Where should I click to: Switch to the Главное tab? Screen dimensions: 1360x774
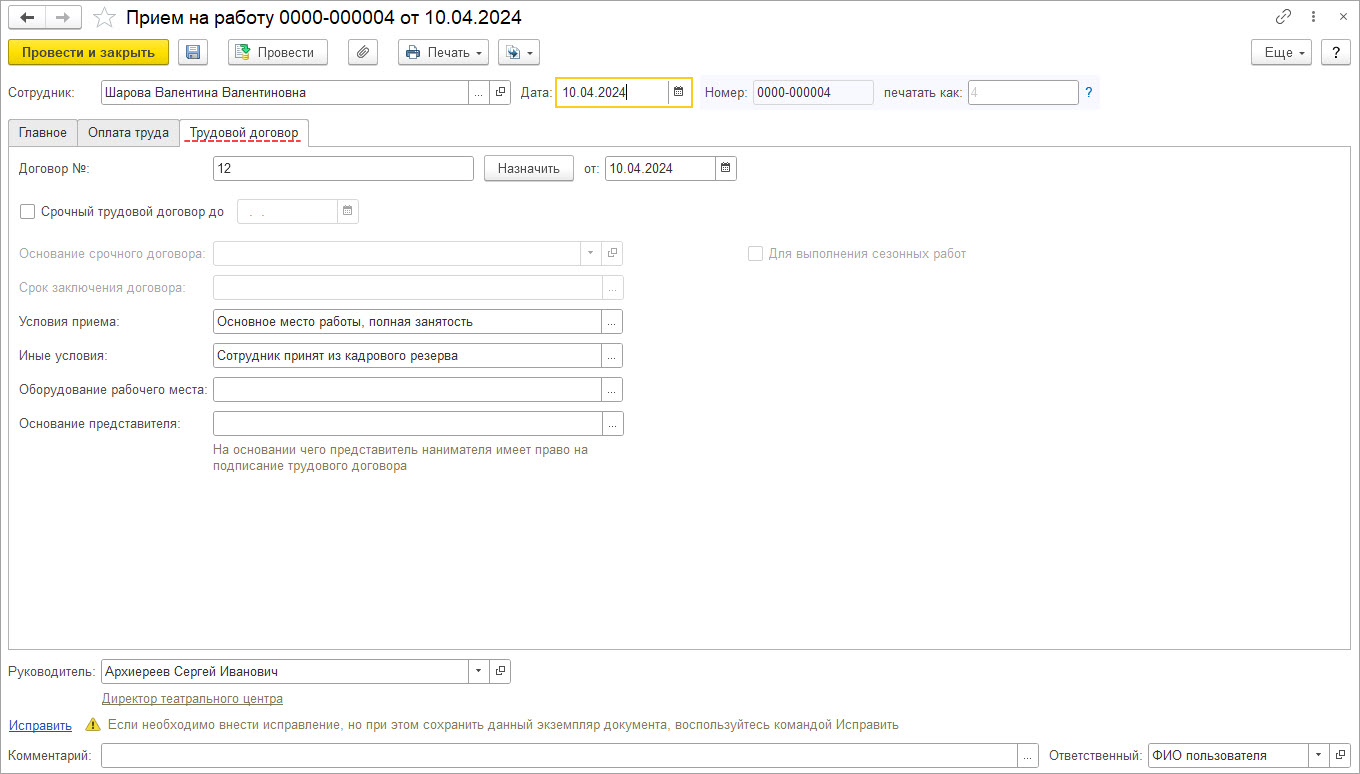[43, 133]
